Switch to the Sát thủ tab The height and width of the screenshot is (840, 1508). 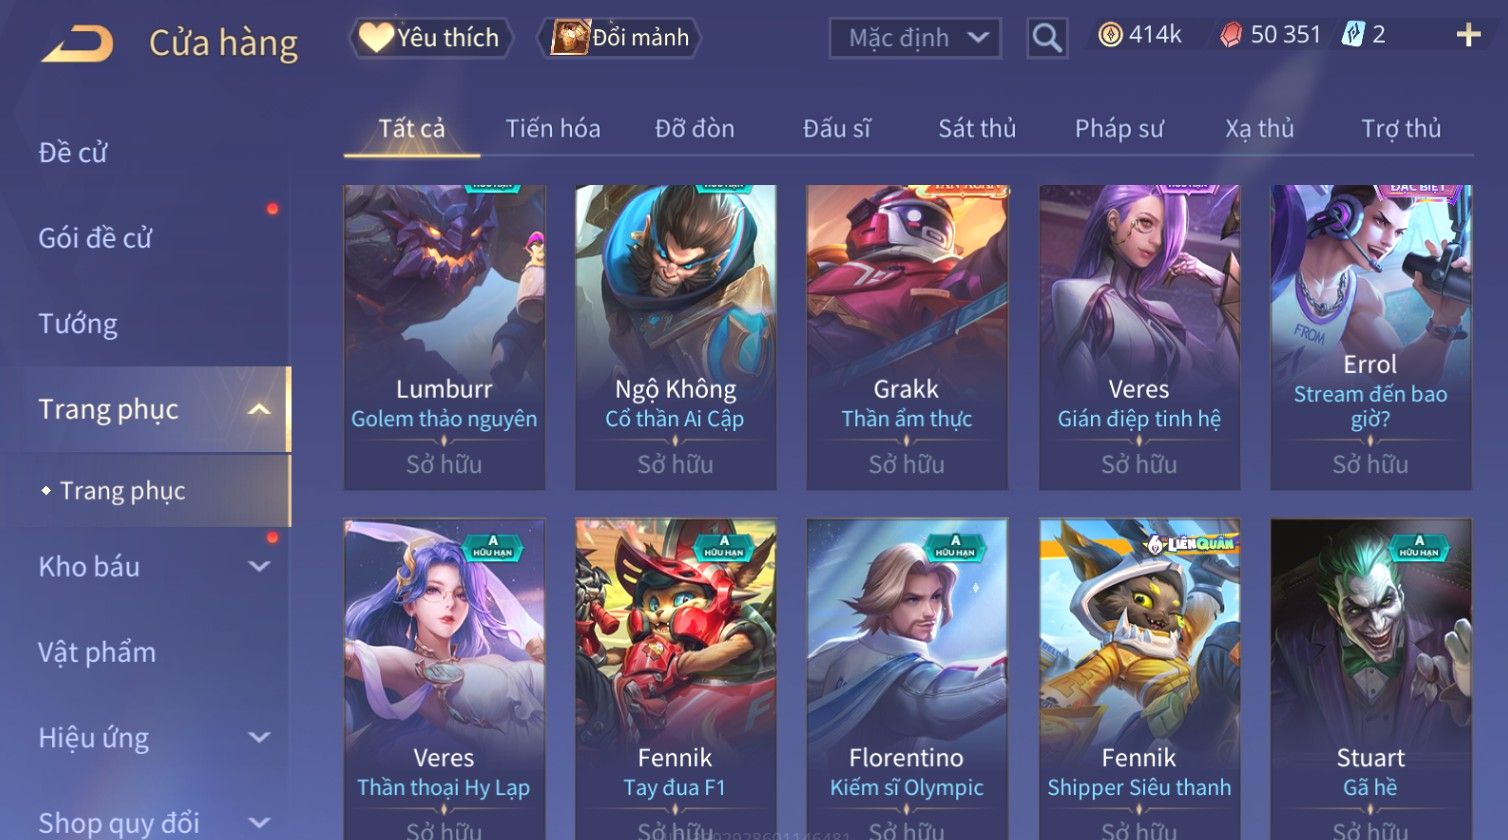[x=977, y=129]
